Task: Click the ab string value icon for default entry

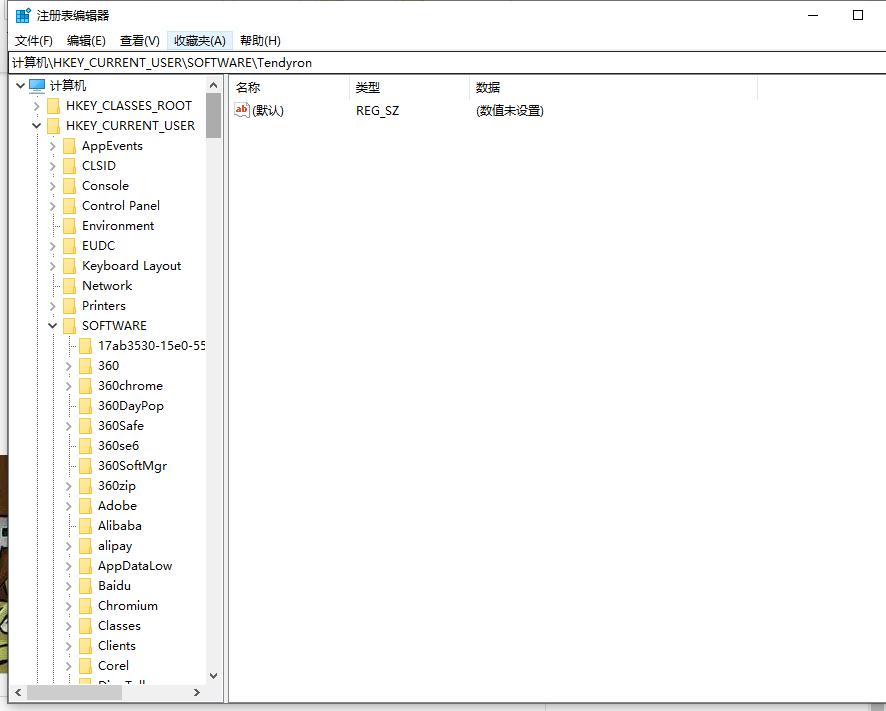Action: 242,110
